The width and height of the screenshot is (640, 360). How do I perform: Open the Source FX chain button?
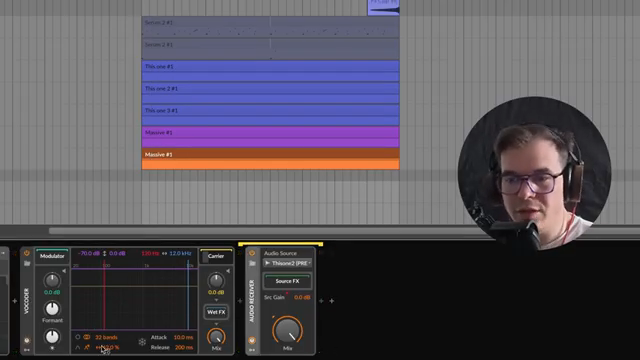tap(287, 281)
